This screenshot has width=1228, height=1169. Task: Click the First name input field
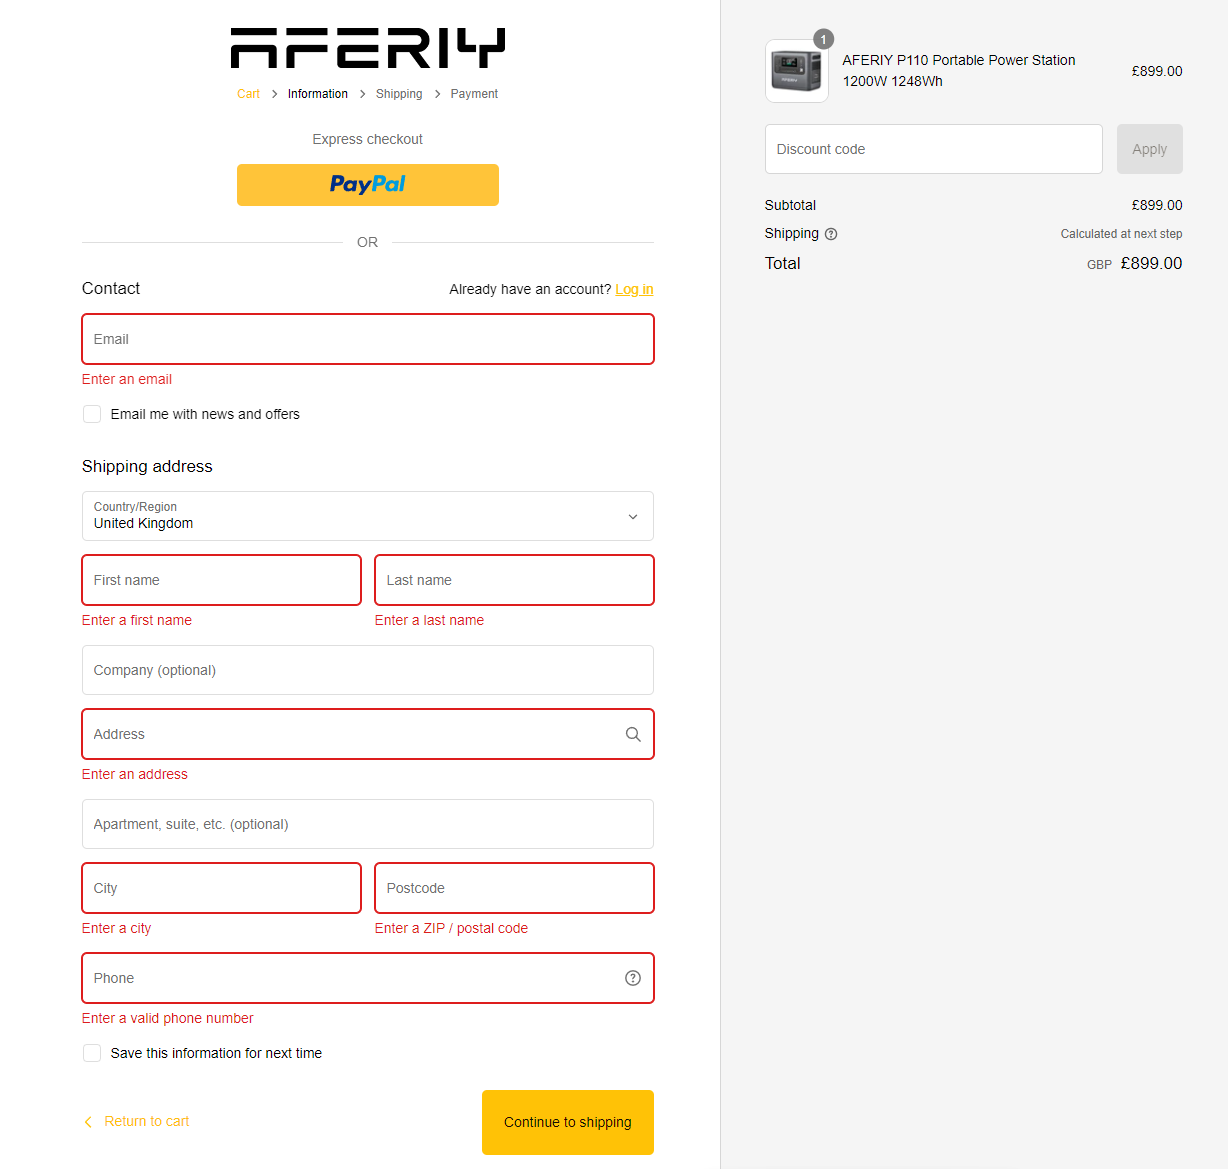point(221,580)
